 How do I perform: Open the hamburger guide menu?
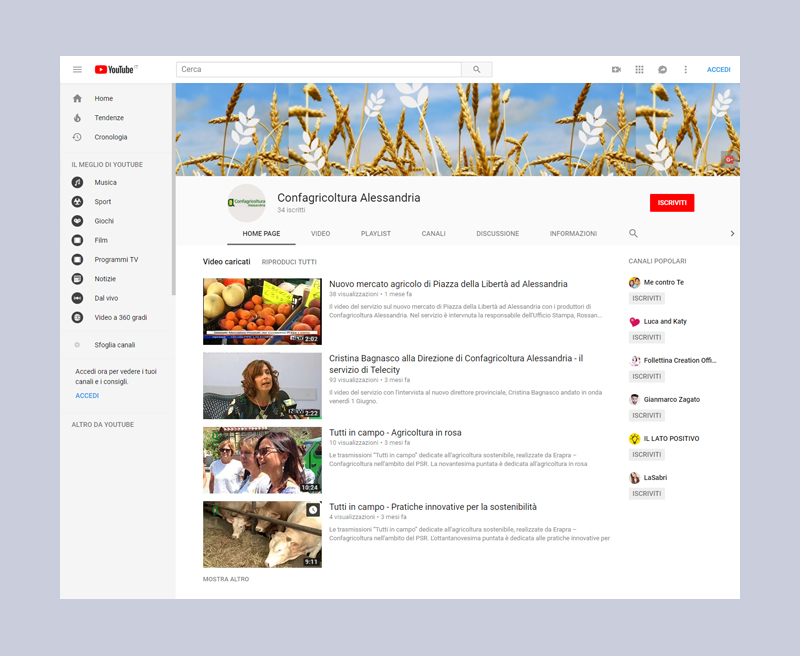pyautogui.click(x=77, y=69)
